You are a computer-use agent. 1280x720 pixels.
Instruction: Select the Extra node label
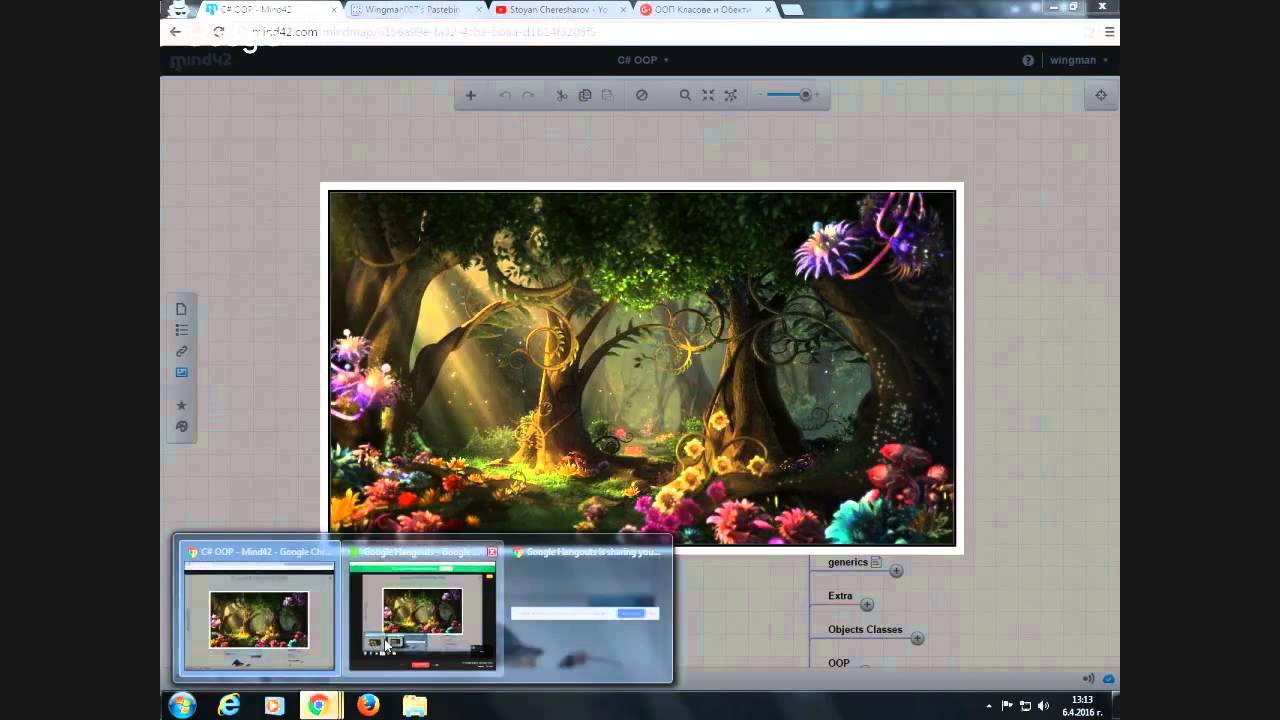(840, 596)
